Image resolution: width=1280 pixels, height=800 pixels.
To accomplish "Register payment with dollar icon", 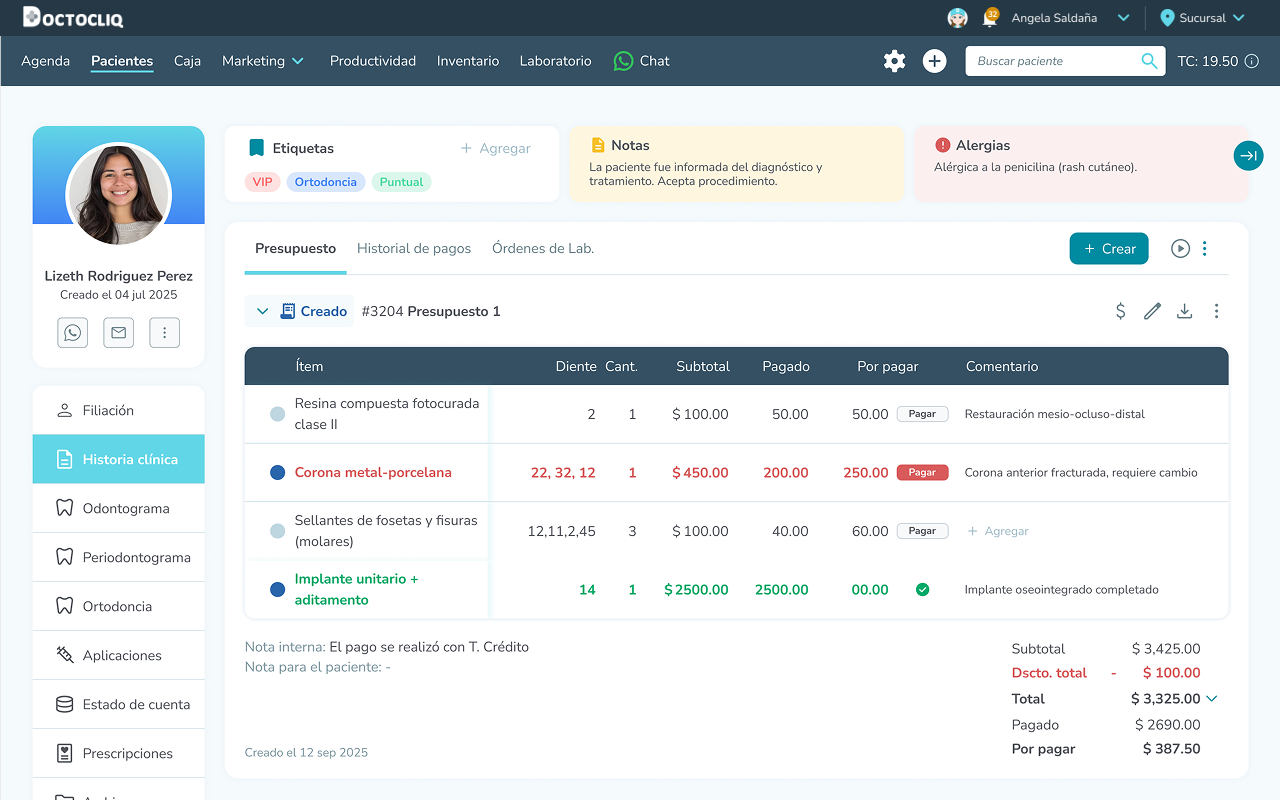I will (1121, 311).
